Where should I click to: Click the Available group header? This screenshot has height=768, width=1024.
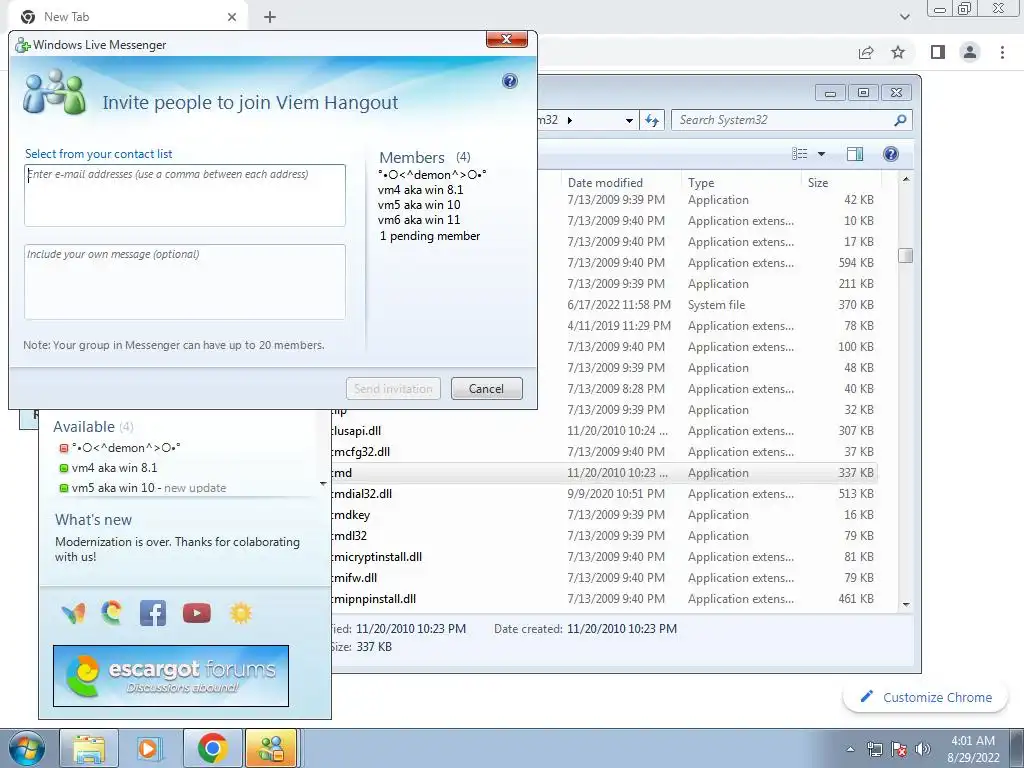point(93,426)
